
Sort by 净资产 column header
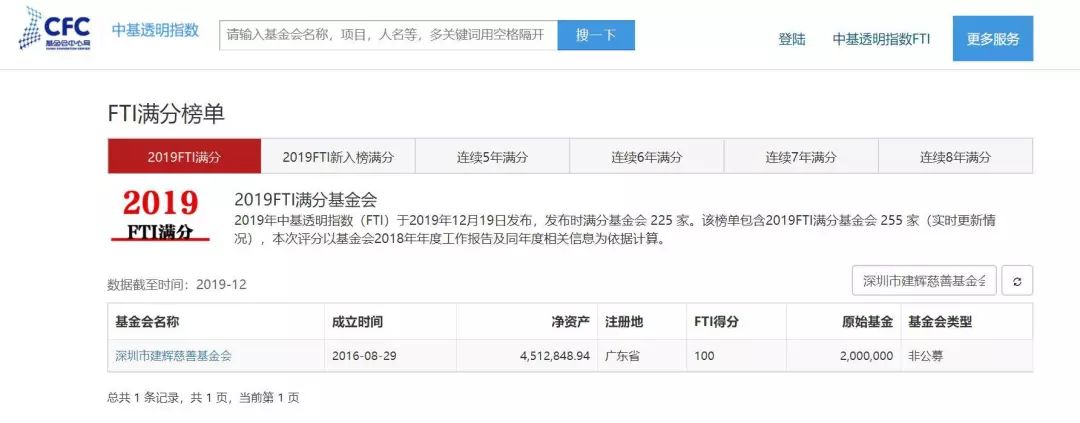point(527,322)
